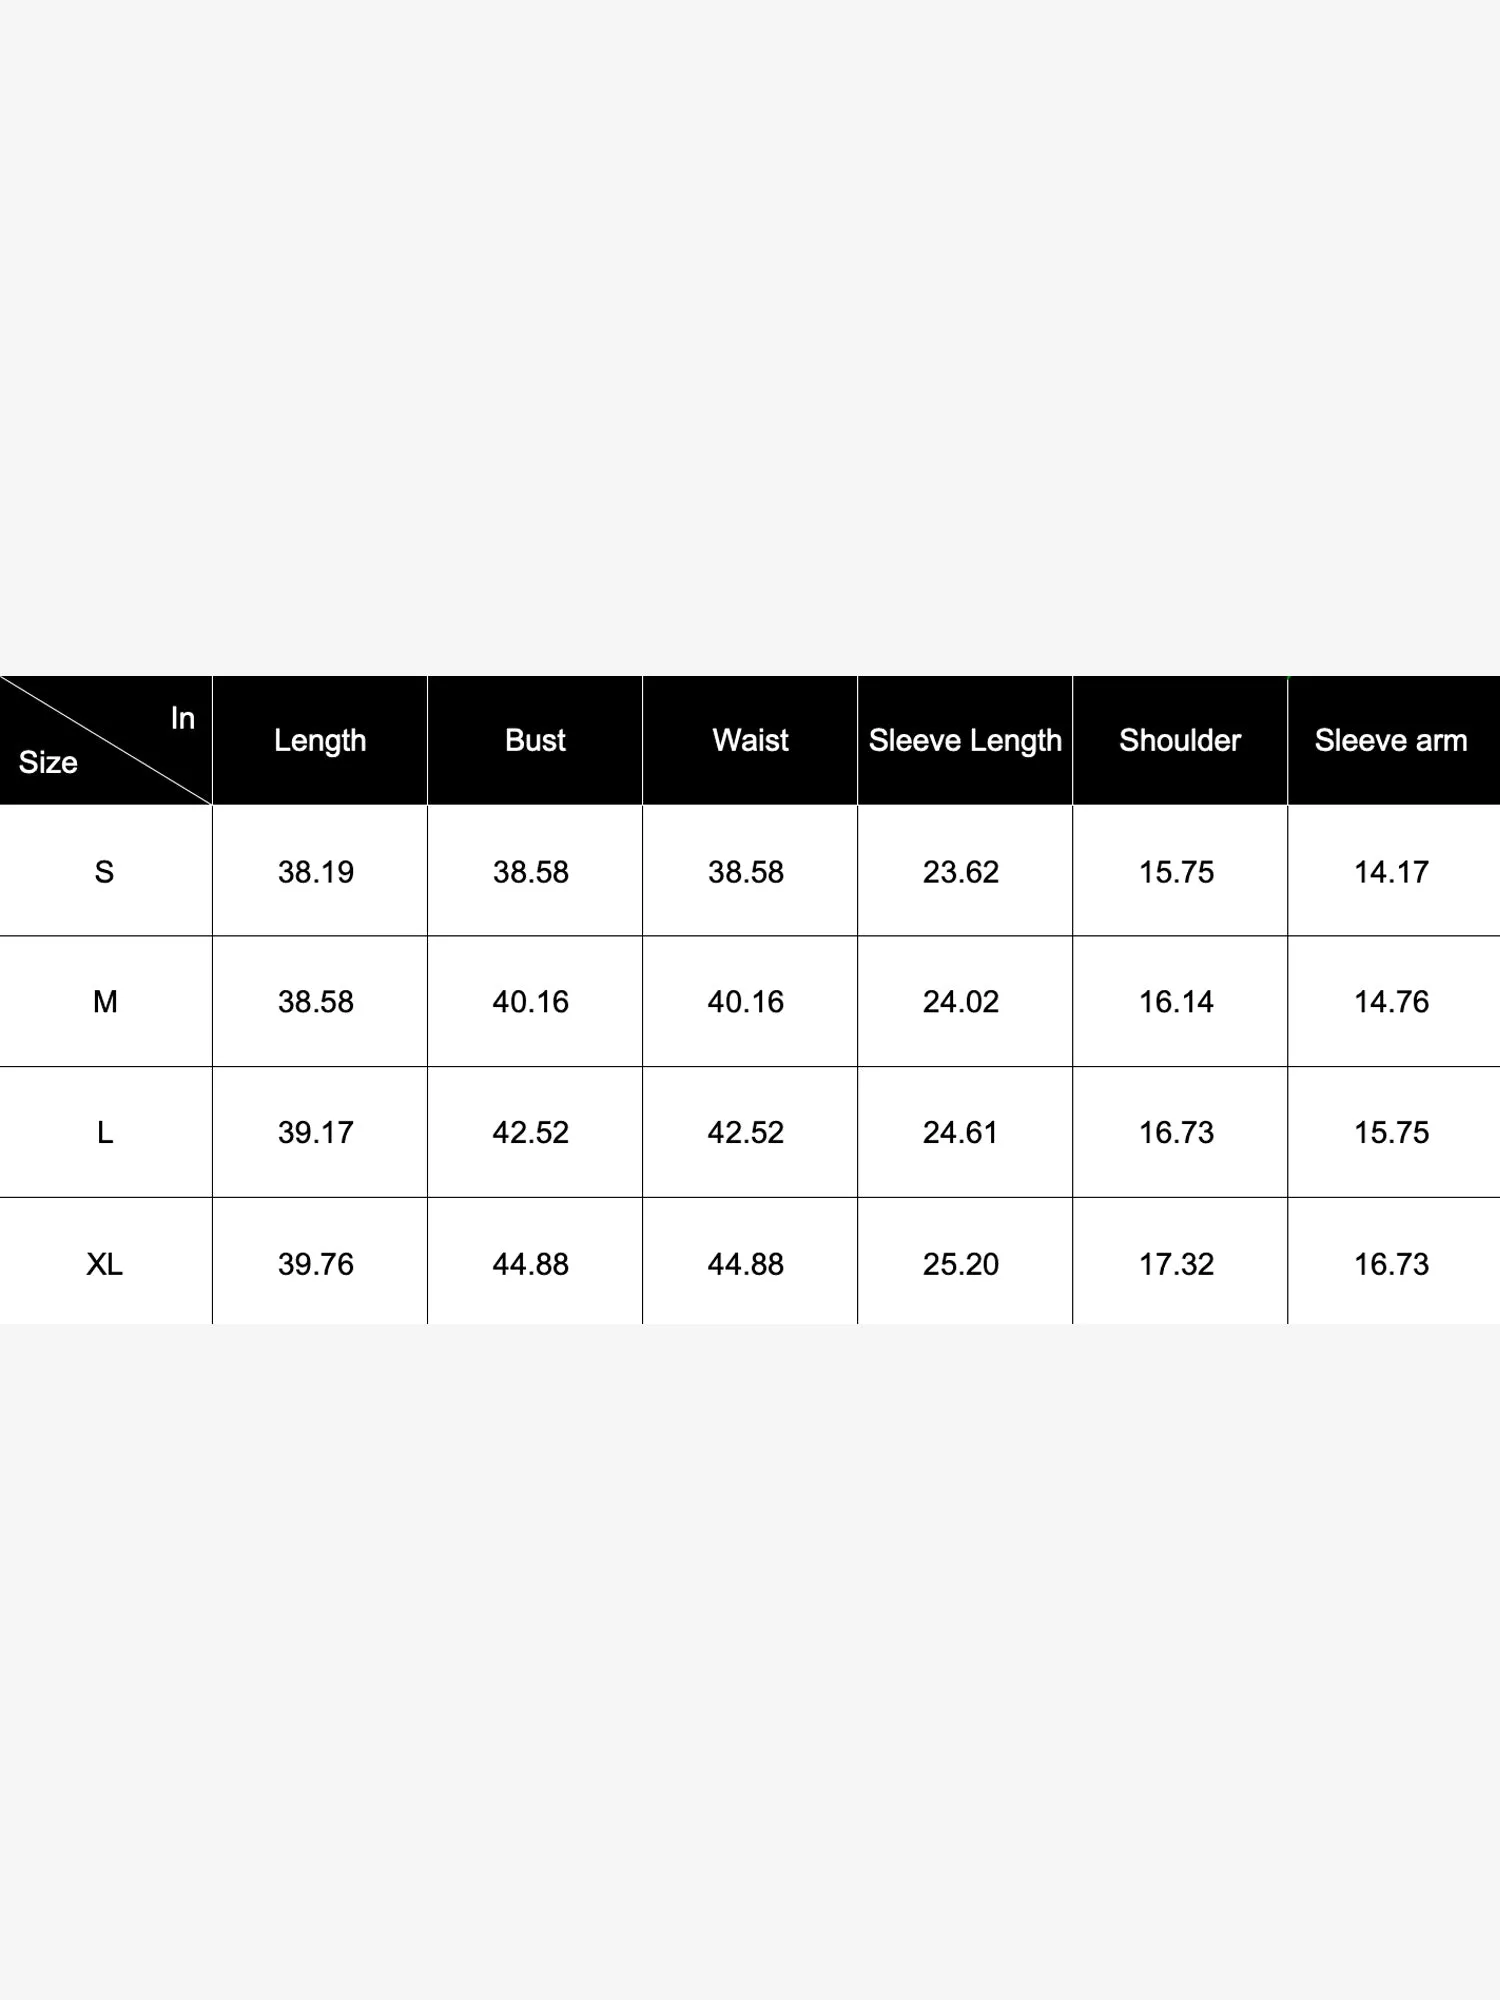Click the L waist value 42.52
Image resolution: width=1500 pixels, height=2000 pixels.
click(x=746, y=1133)
